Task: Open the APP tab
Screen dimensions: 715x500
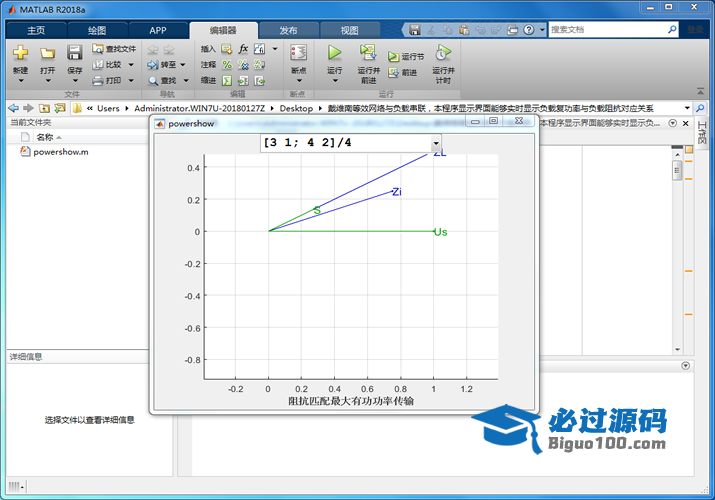Action: click(158, 31)
